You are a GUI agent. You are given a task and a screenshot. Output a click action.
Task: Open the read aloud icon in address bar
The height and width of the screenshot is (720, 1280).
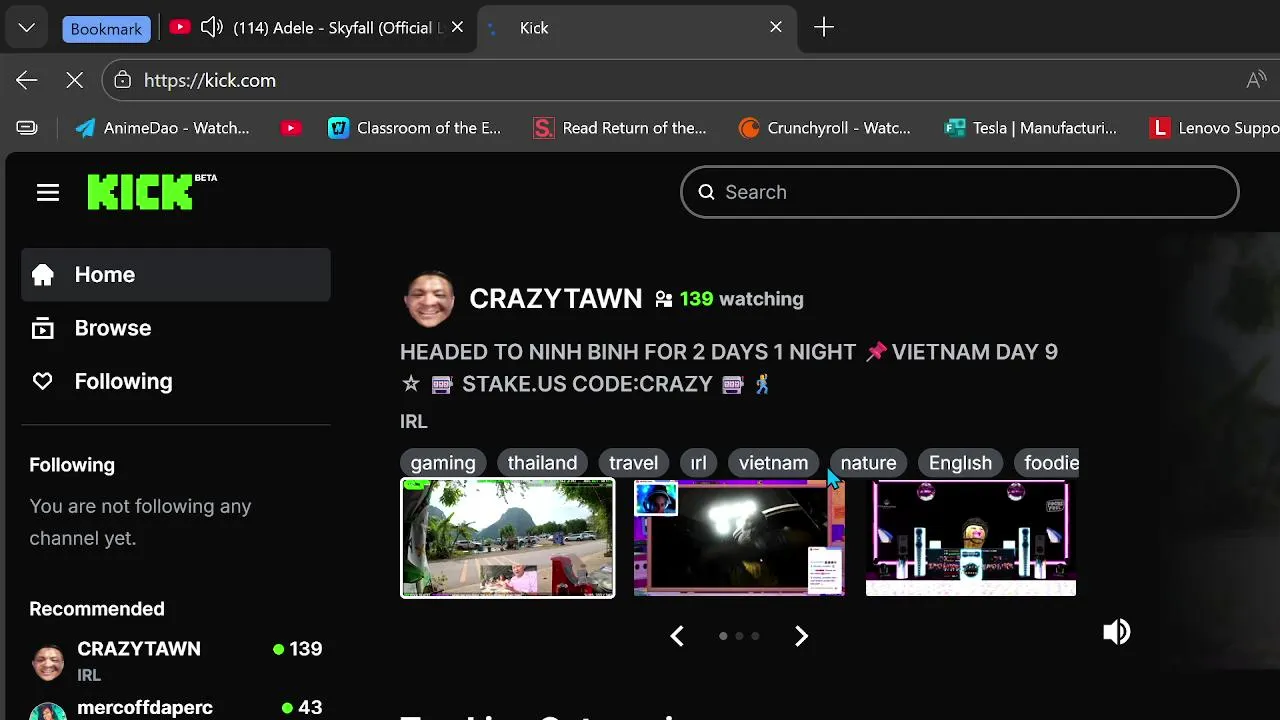[x=1256, y=80]
